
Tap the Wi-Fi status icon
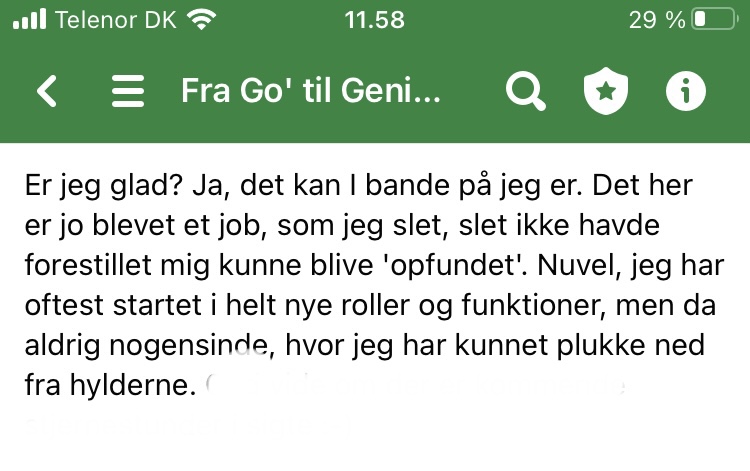(x=204, y=19)
